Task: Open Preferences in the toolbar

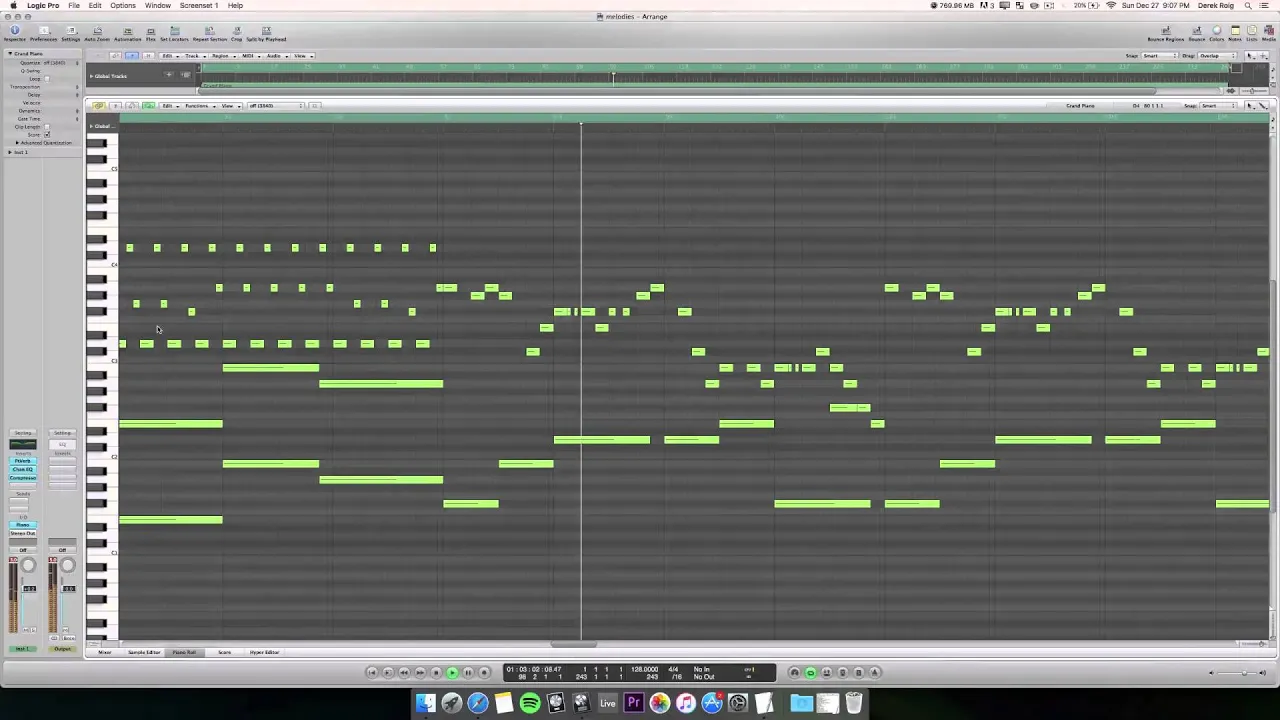Action: [x=43, y=34]
